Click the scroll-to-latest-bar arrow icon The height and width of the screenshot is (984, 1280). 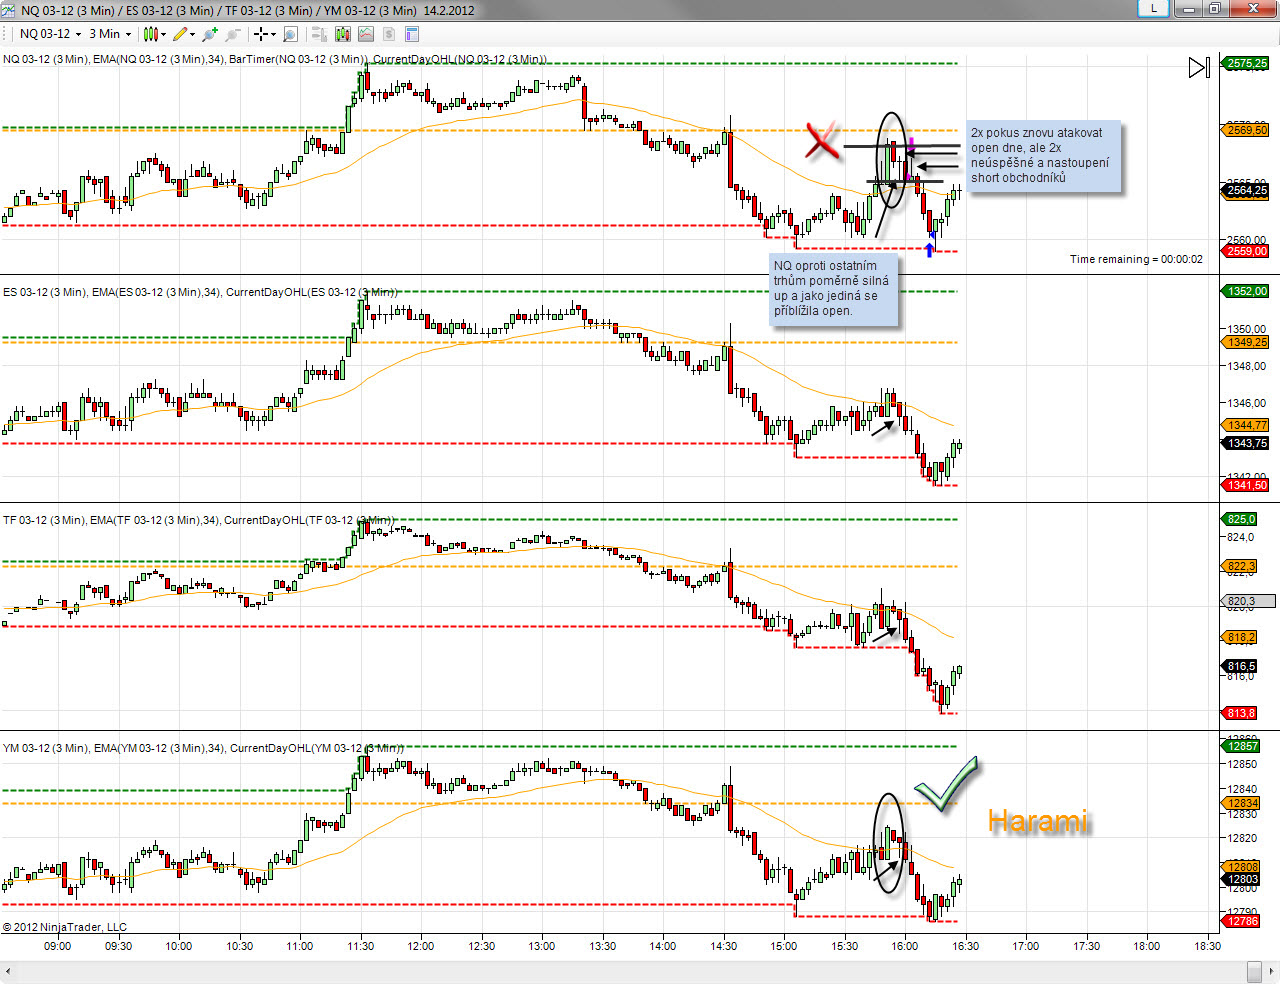click(1199, 67)
